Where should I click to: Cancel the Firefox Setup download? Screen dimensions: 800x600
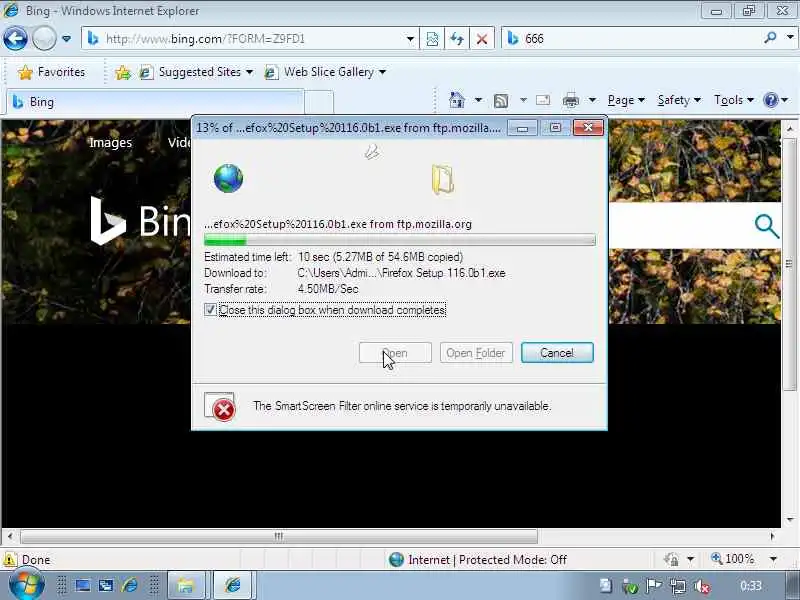(x=557, y=353)
